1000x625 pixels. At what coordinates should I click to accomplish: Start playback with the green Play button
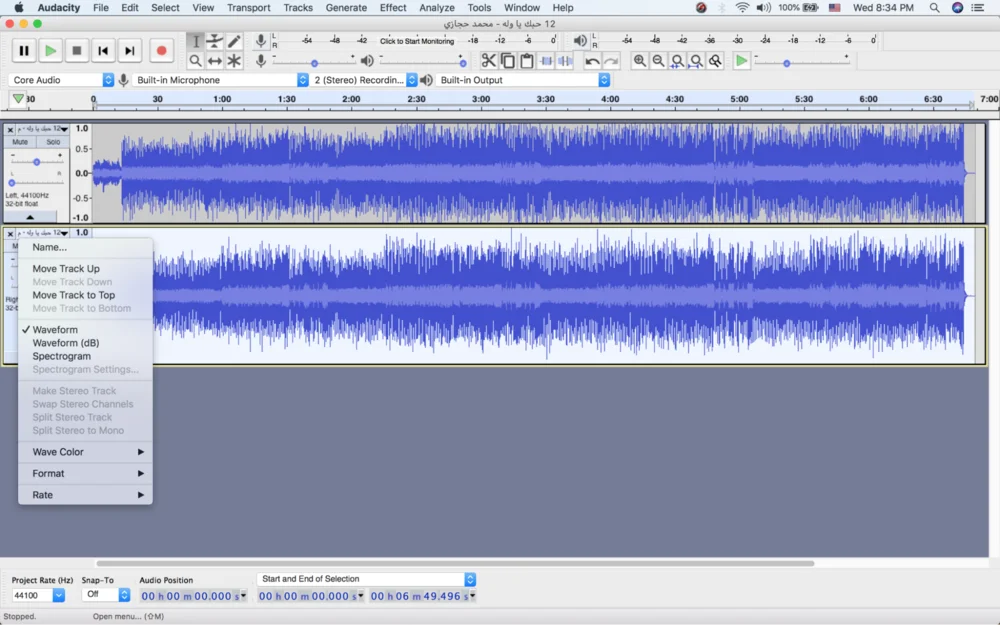tap(50, 51)
